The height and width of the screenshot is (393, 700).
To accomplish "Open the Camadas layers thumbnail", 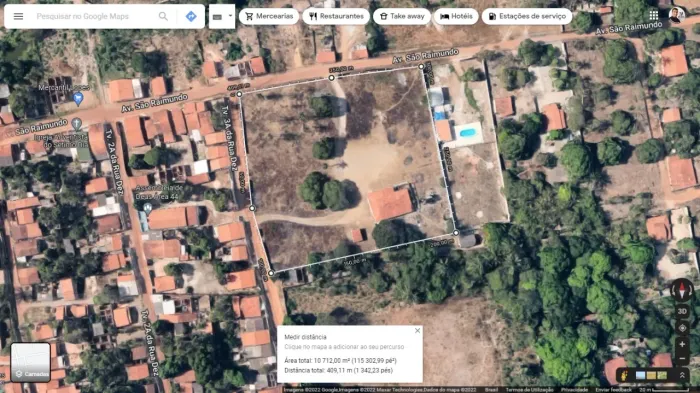I will (x=30, y=362).
